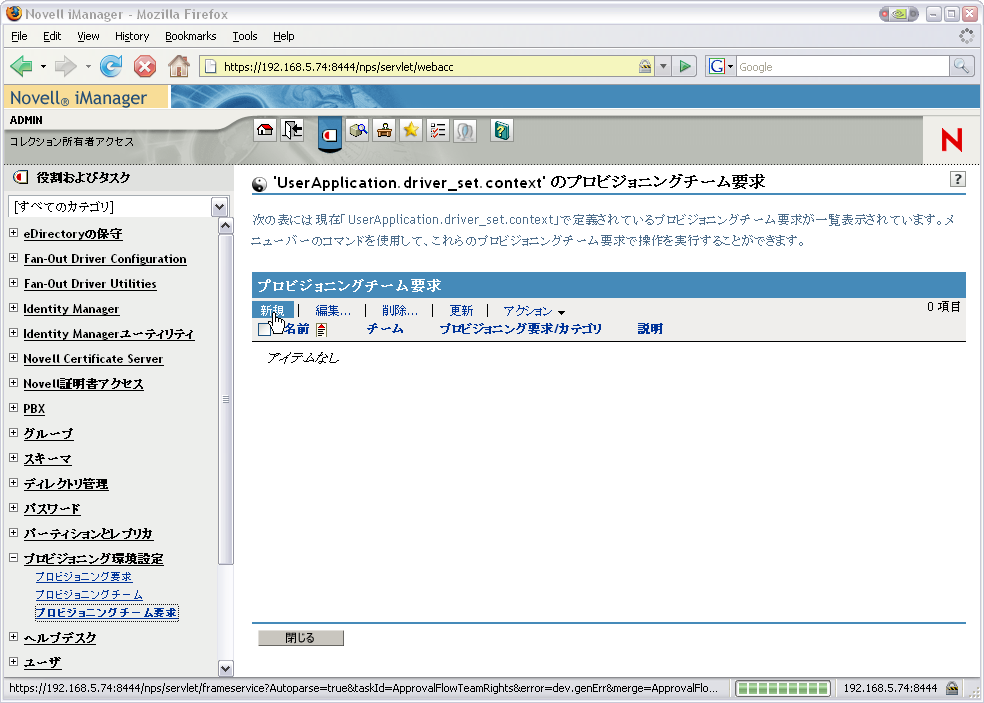Viewport: 984px width, 703px height.
Task: Open the History menu
Action: 132,36
